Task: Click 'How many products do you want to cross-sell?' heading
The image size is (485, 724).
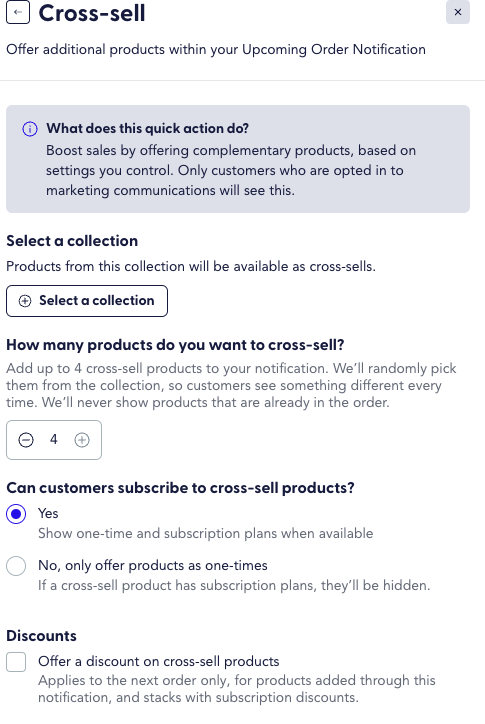Action: click(x=176, y=345)
